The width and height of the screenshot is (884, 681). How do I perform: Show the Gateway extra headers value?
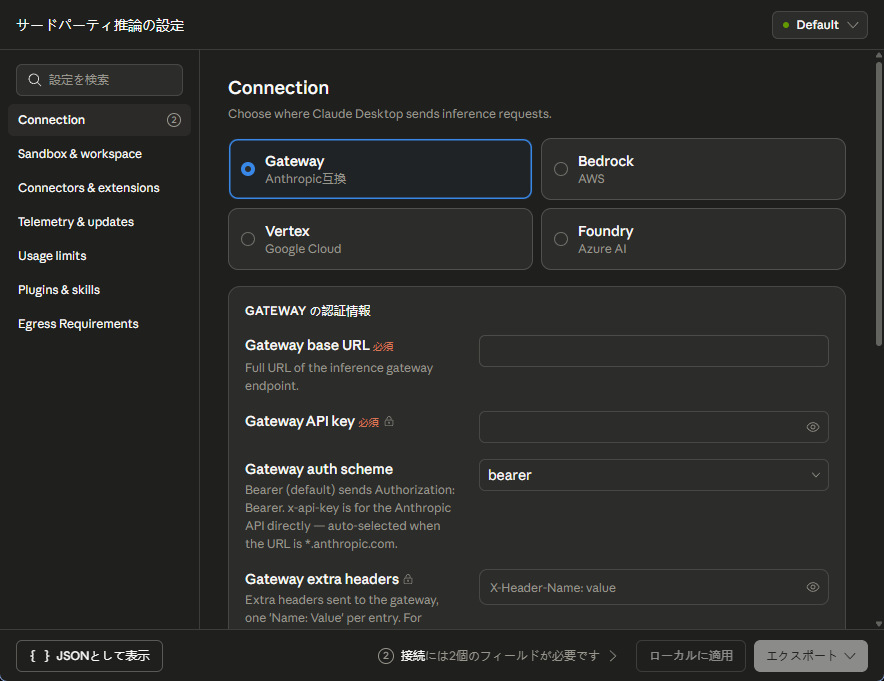point(812,587)
